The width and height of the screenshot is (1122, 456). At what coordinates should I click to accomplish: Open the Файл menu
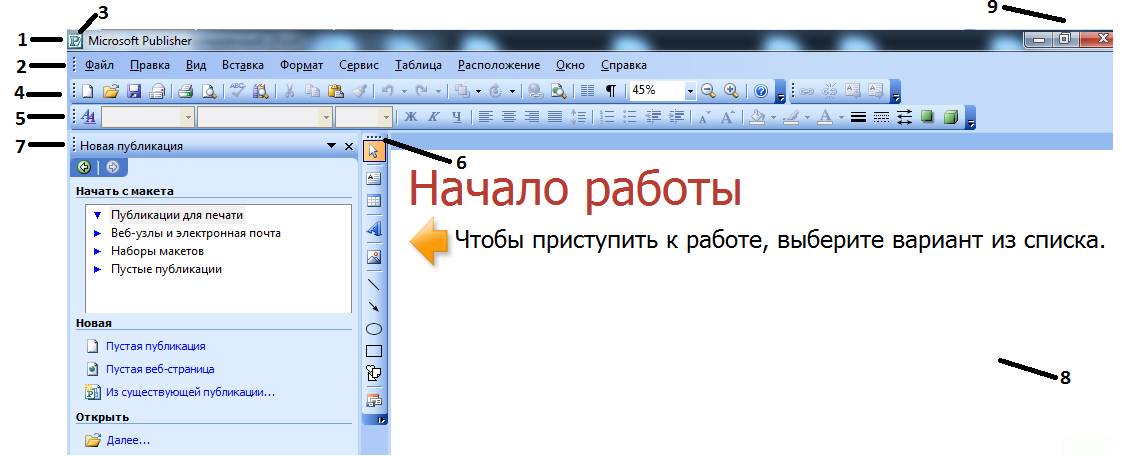[x=99, y=65]
